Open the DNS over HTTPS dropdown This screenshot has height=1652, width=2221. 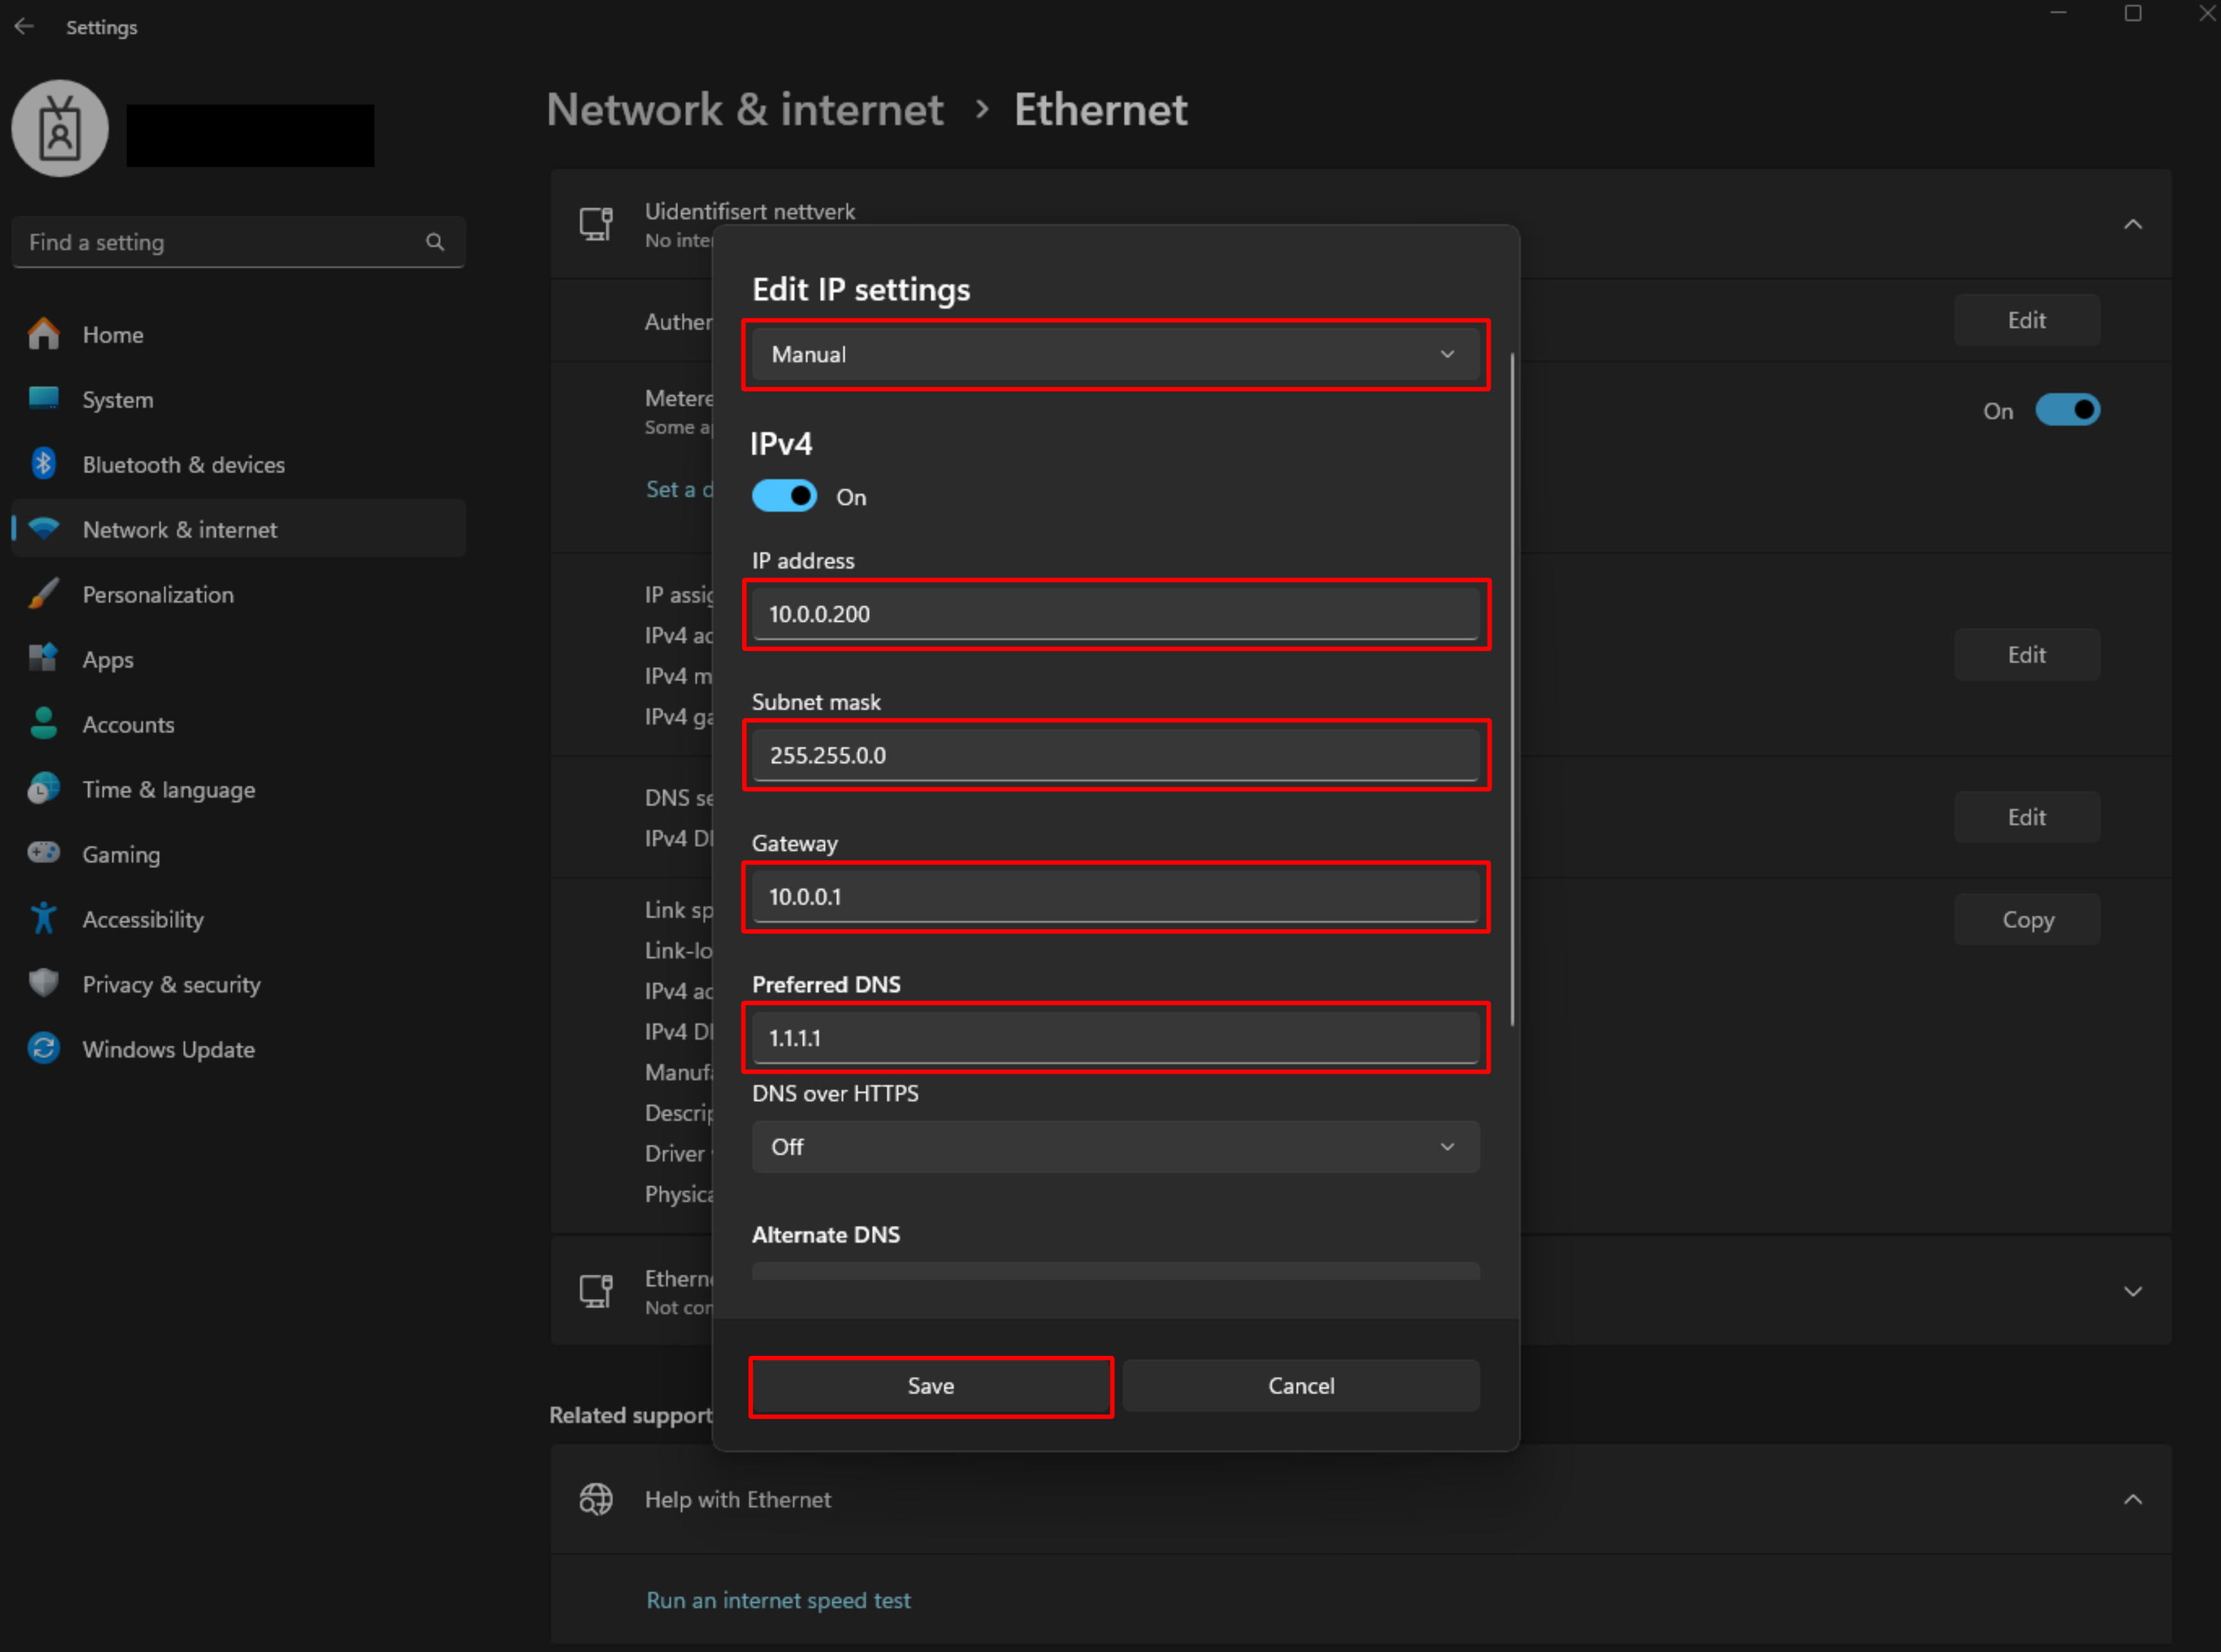point(1114,1146)
